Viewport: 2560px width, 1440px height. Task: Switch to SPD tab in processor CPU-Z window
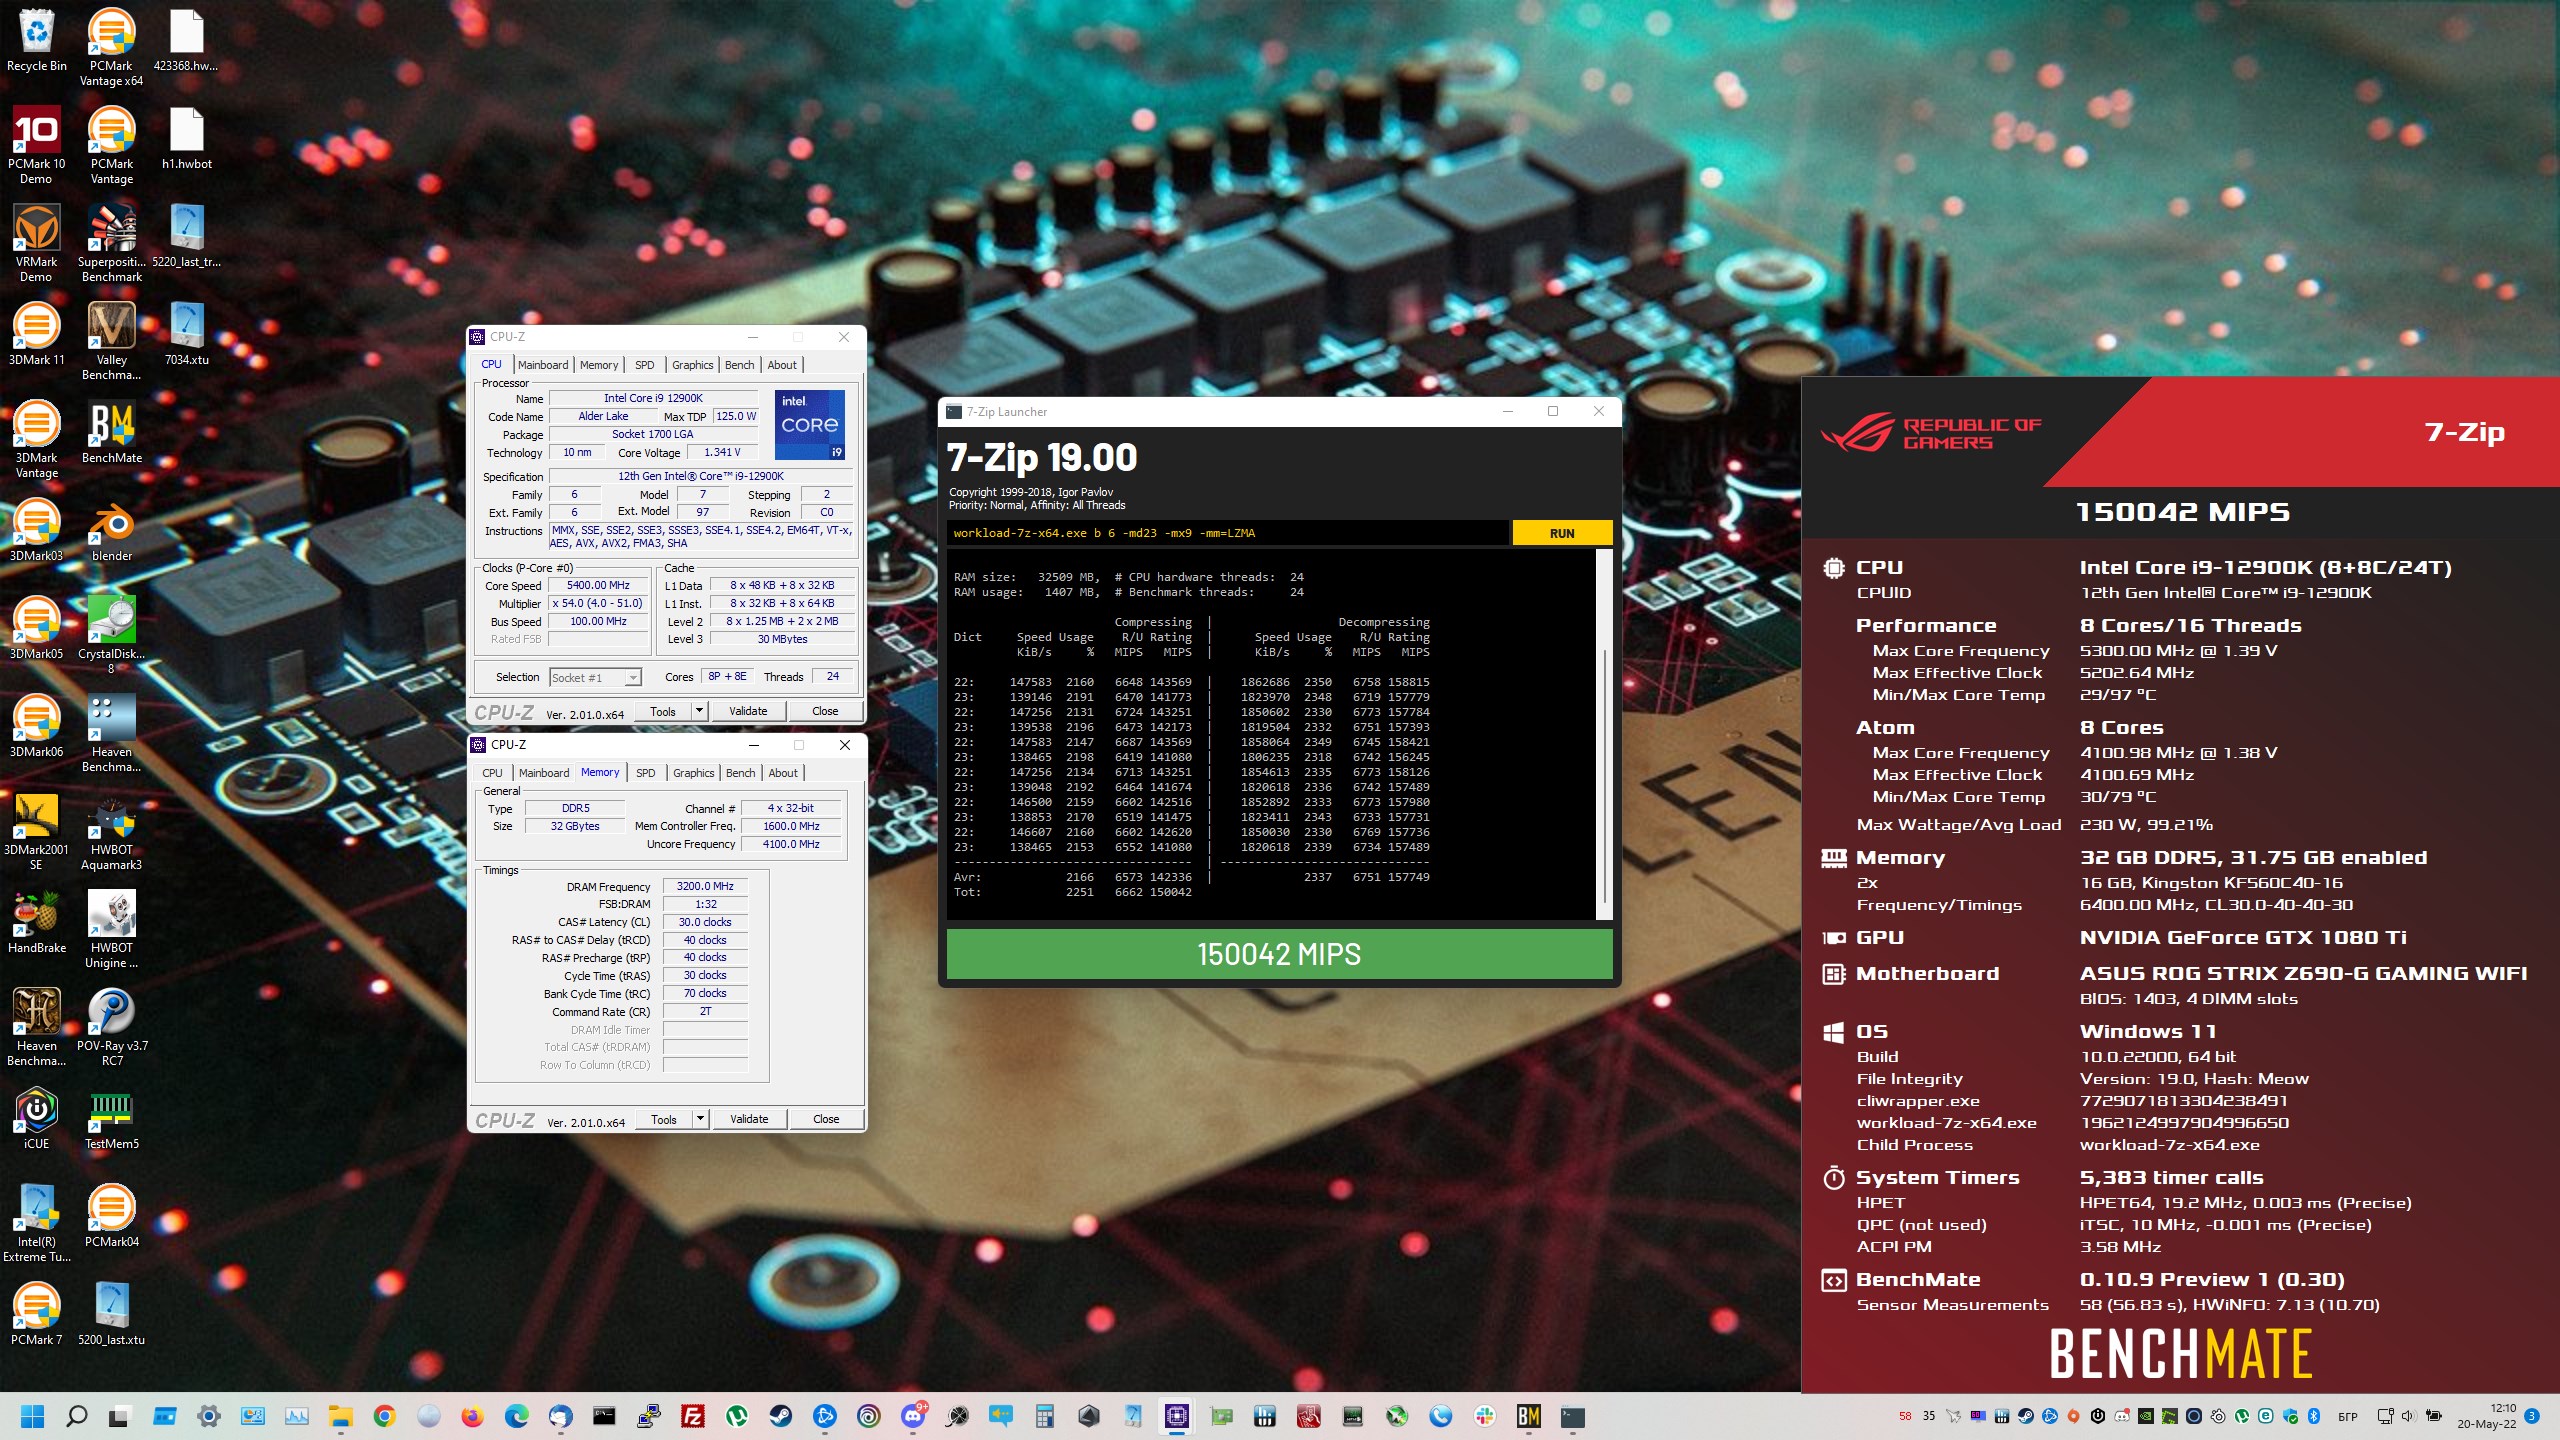click(x=644, y=365)
